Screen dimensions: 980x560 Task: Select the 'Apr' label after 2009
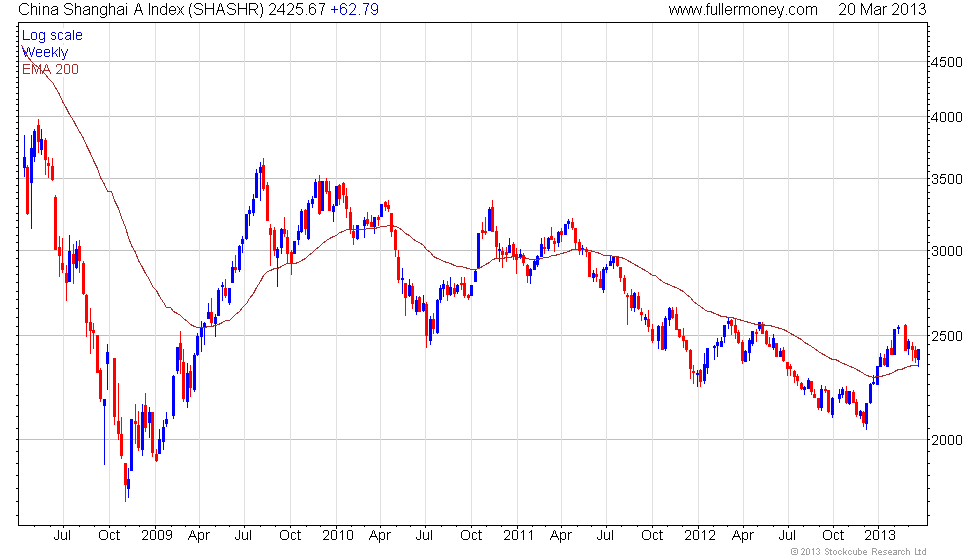tap(199, 536)
